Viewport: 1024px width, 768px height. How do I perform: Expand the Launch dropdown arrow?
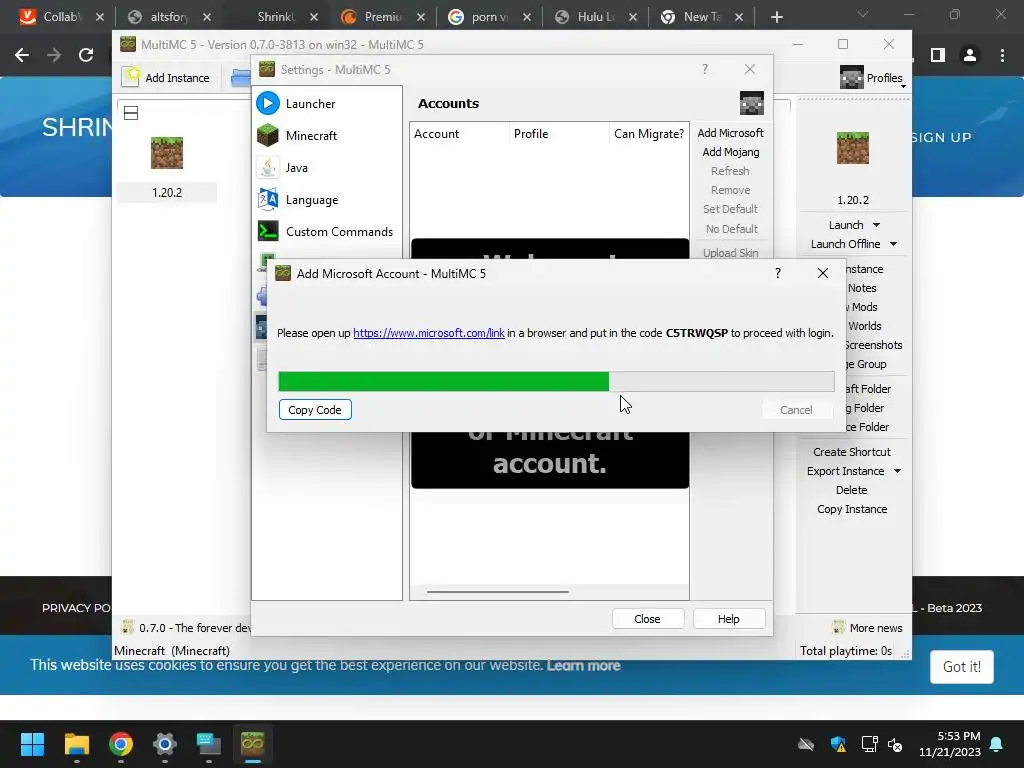pos(876,225)
